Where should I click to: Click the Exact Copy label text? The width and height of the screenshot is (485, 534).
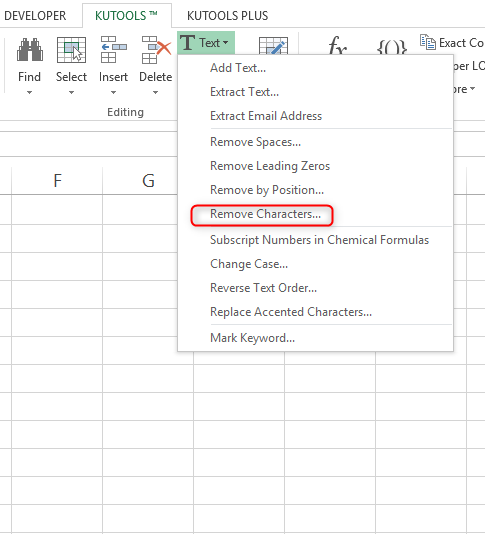click(461, 43)
